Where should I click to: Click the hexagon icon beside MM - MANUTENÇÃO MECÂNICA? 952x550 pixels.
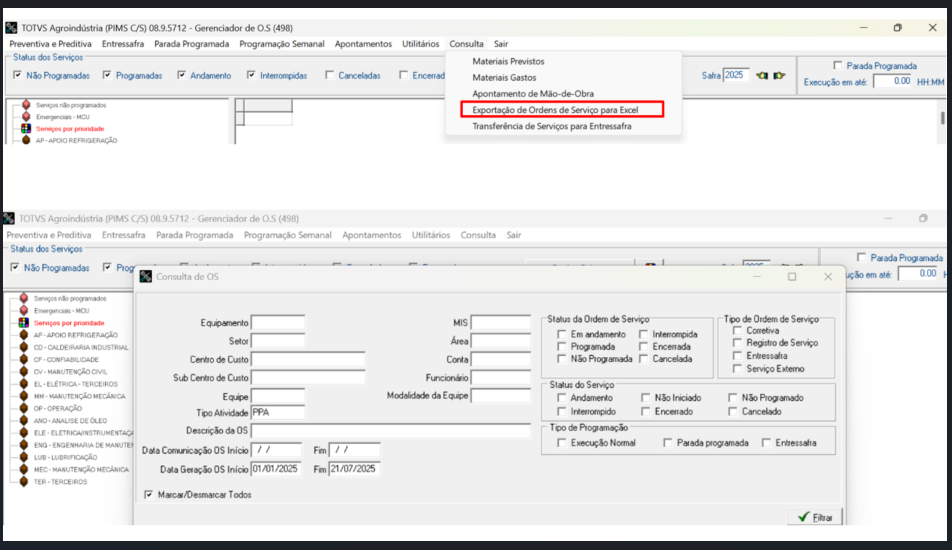(24, 396)
